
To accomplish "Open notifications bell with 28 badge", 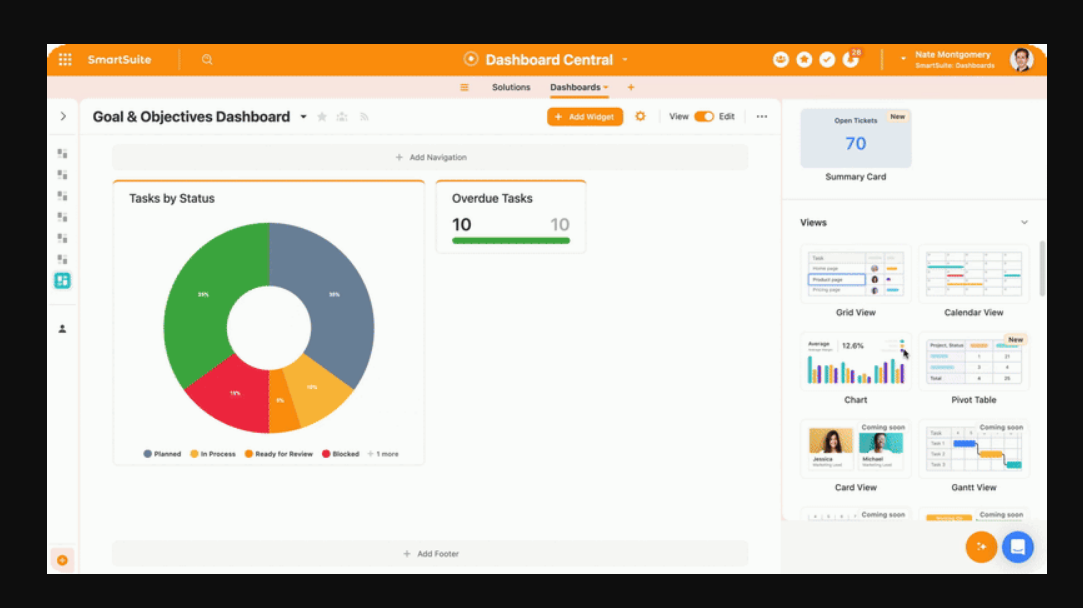I will [x=850, y=59].
